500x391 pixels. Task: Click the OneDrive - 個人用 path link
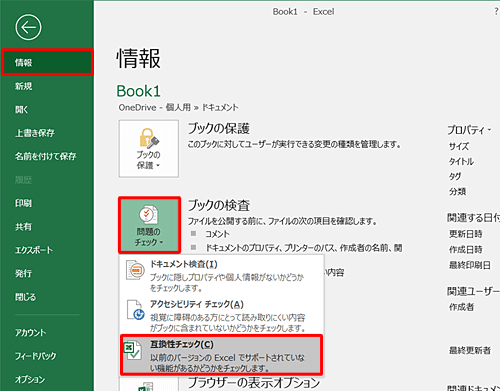click(155, 107)
